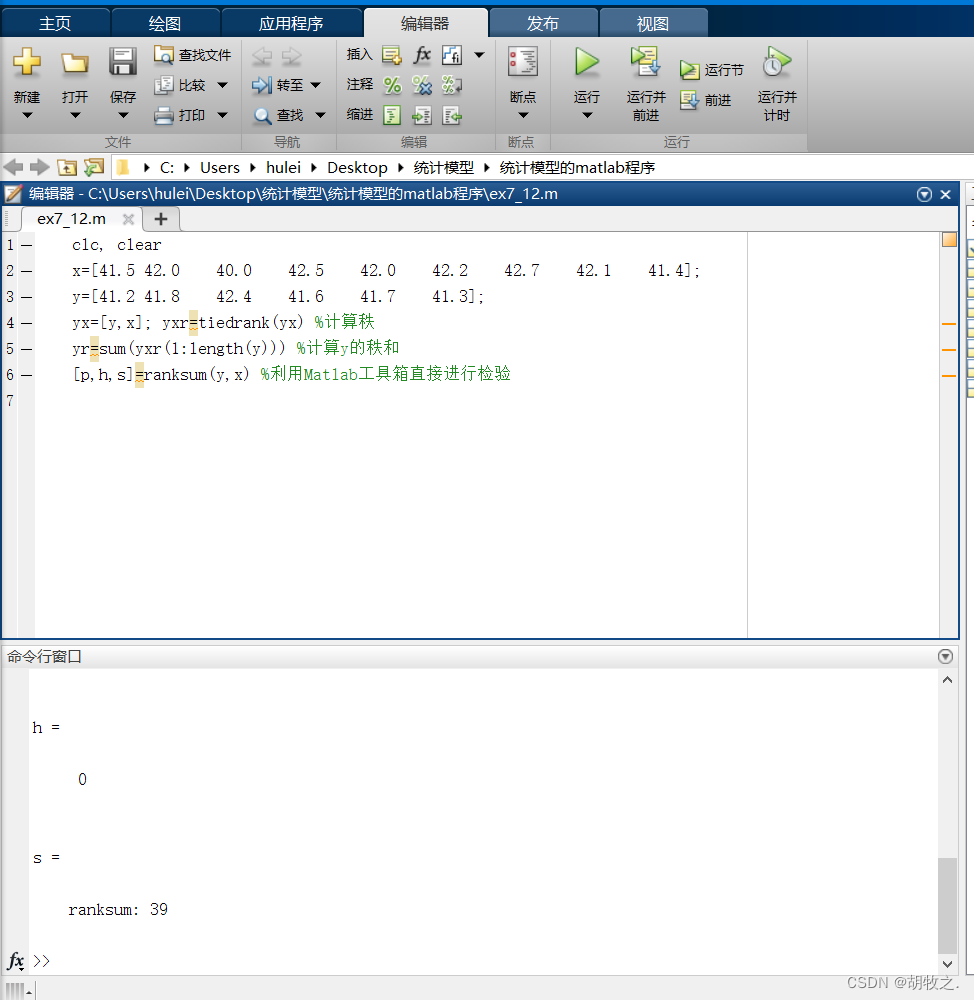Open dropdown arrow under Open (打开)
The height and width of the screenshot is (1000, 974).
pyautogui.click(x=75, y=115)
